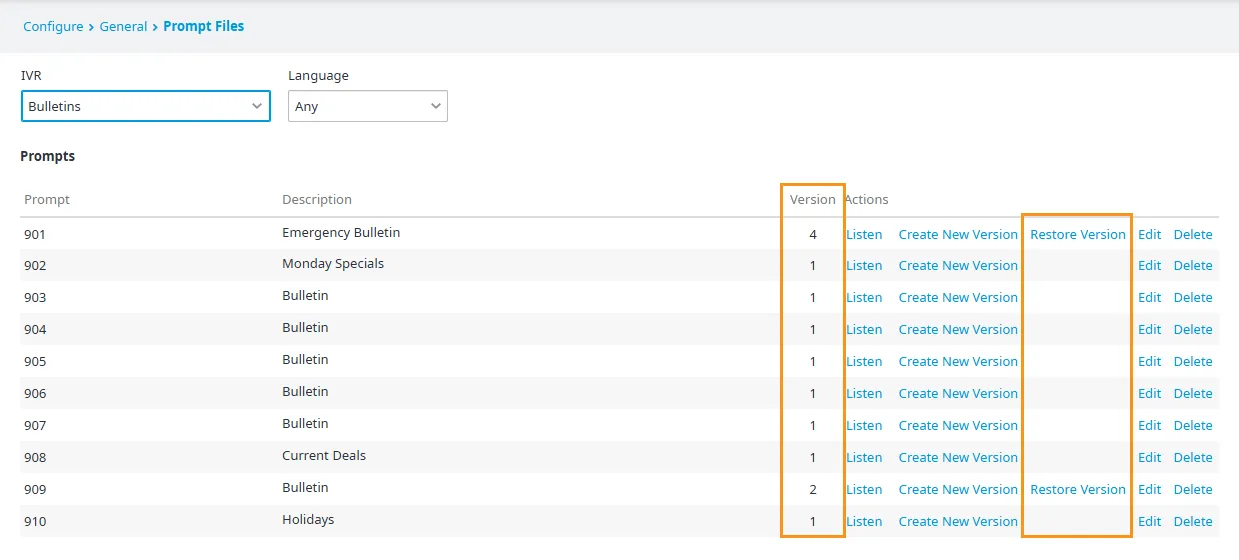Edit prompt 902

click(x=1150, y=266)
